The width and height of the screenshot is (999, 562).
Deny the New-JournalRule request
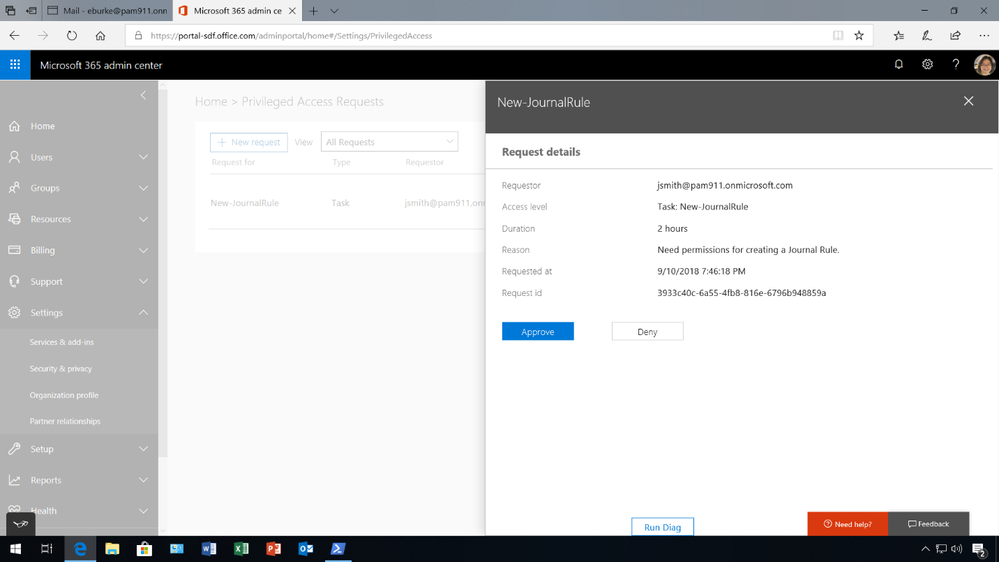click(x=647, y=331)
